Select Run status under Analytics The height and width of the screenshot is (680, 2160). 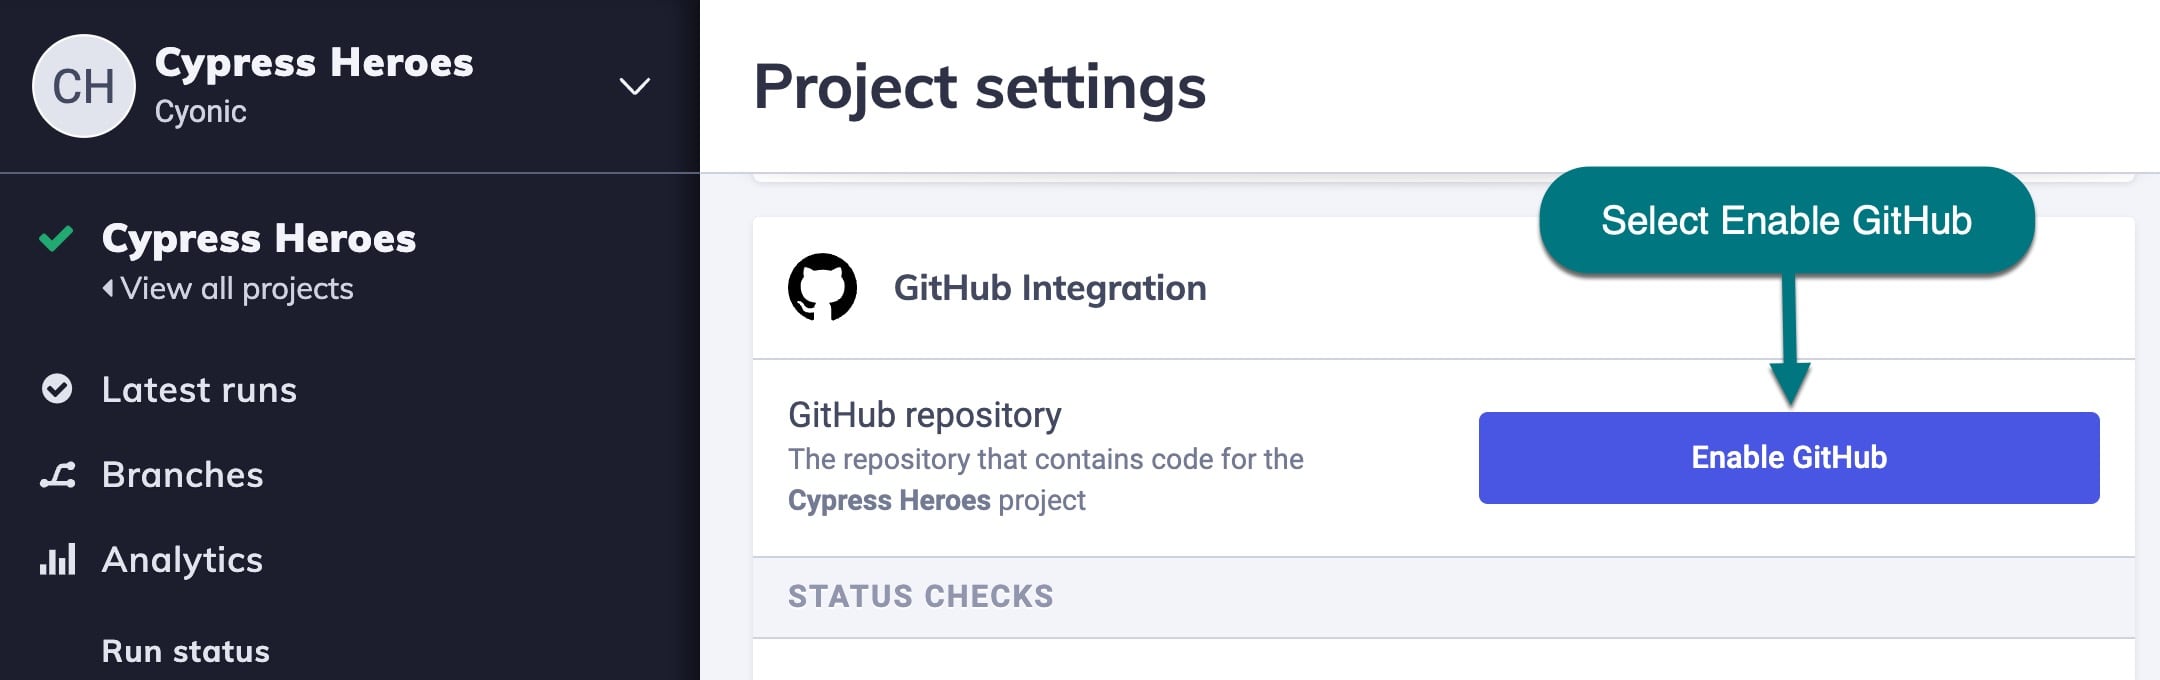186,651
